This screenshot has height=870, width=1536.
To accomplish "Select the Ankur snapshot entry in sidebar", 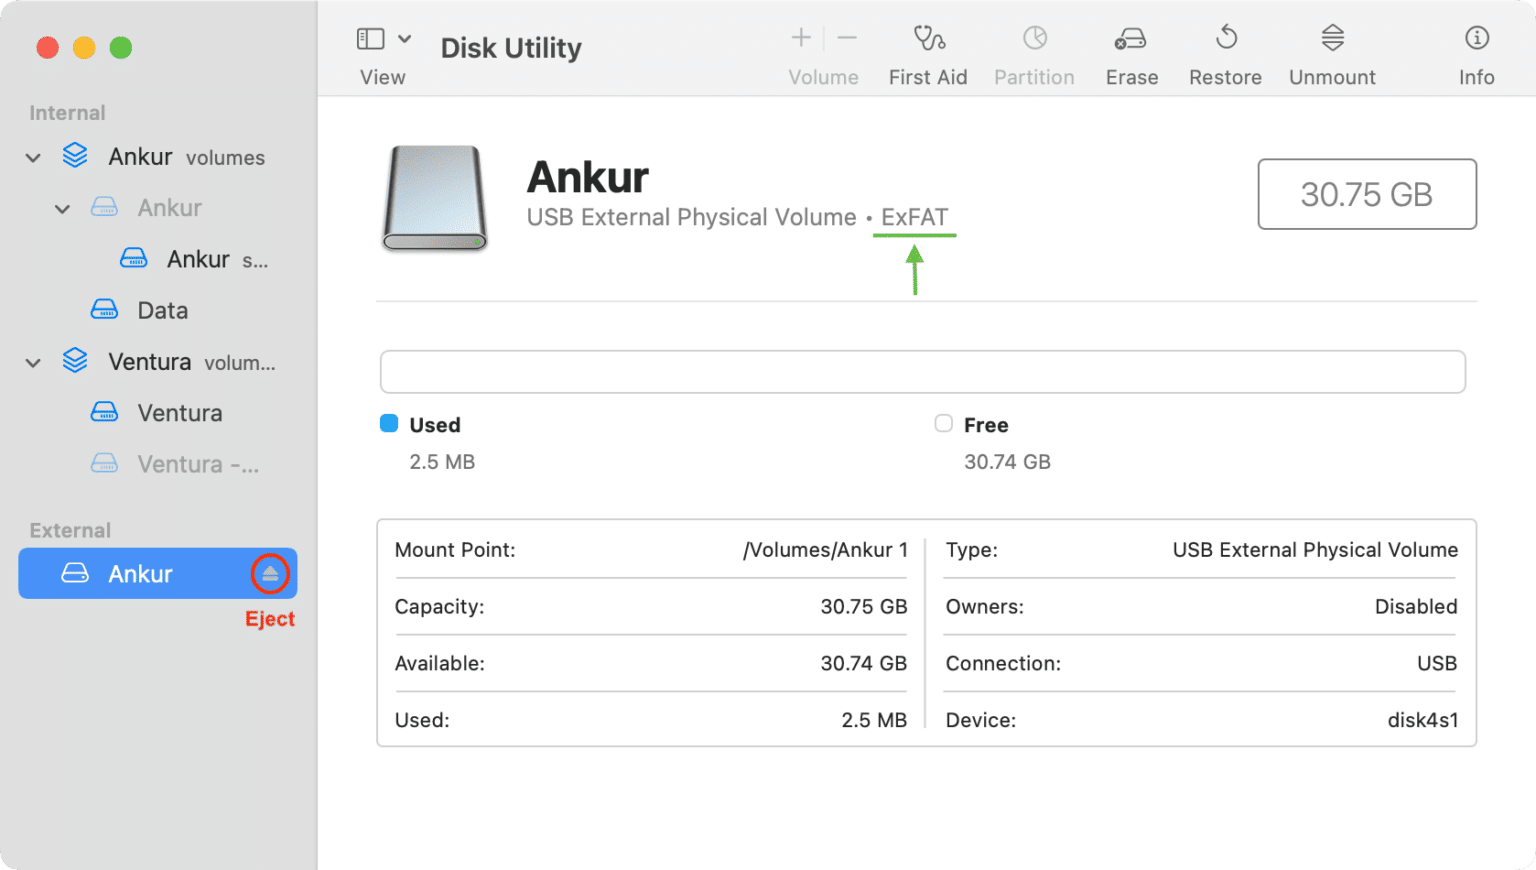I will (158, 259).
